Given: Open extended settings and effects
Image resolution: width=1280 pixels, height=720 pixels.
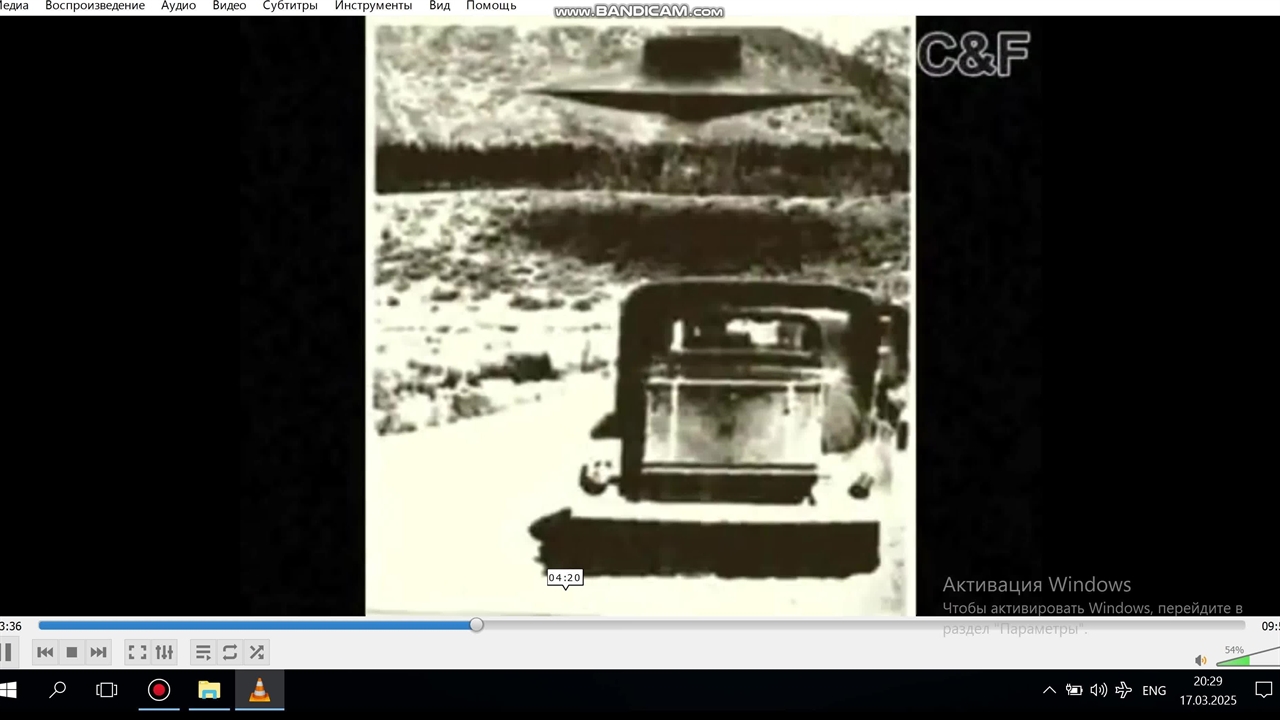Looking at the screenshot, I should tap(164, 652).
